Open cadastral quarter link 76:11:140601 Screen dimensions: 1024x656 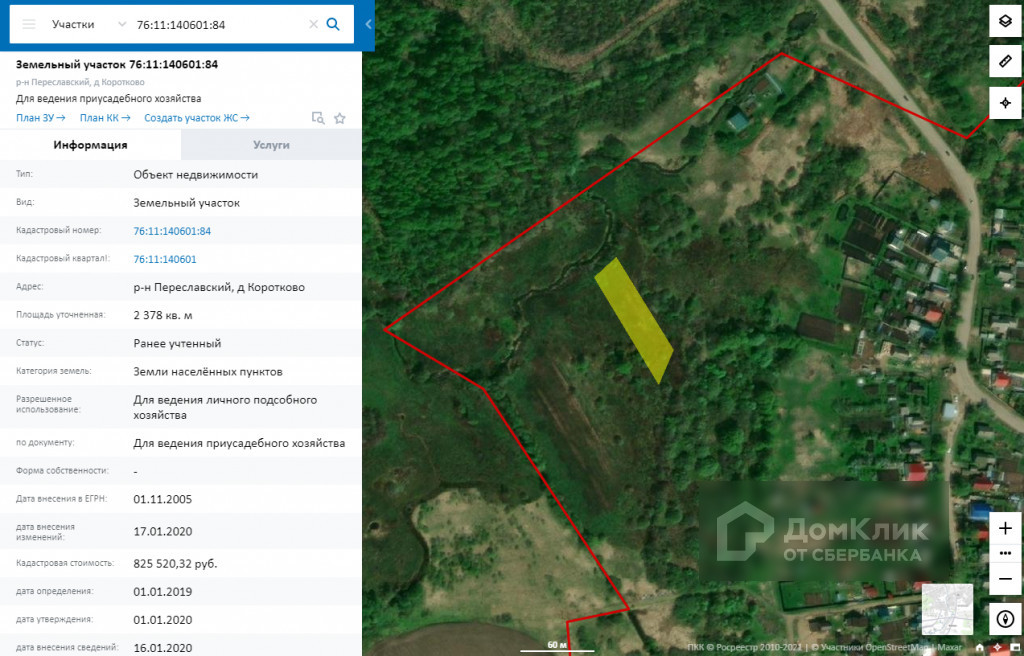click(165, 259)
